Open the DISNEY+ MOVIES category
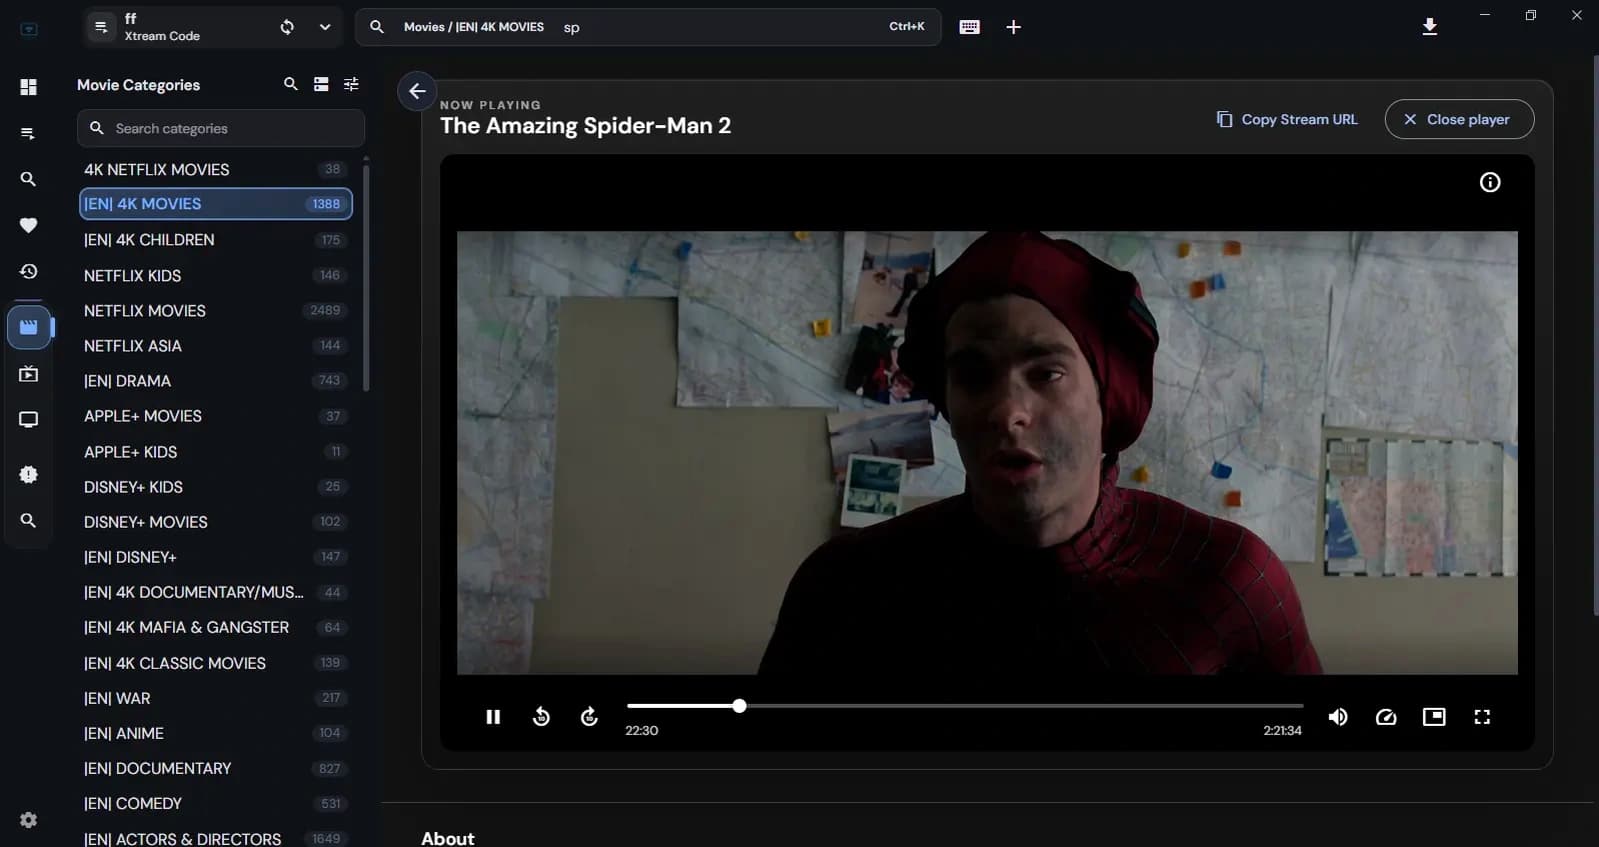The height and width of the screenshot is (847, 1599). [x=215, y=522]
